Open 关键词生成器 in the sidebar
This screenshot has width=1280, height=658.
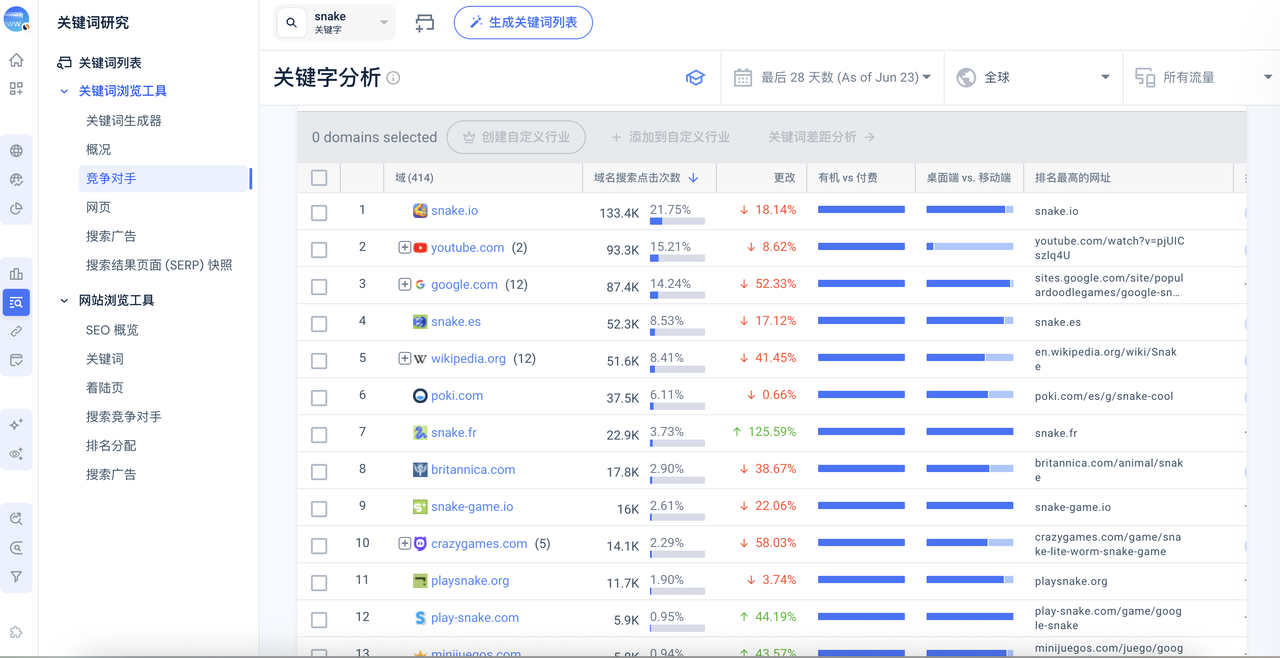[x=124, y=120]
